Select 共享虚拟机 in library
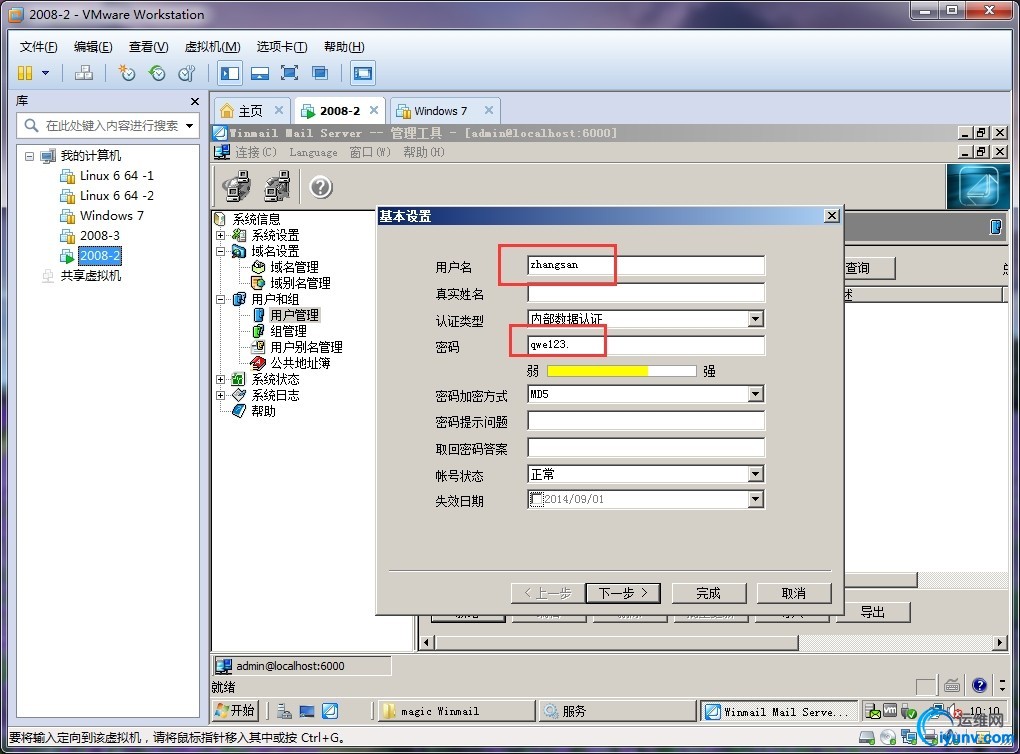 pos(90,276)
